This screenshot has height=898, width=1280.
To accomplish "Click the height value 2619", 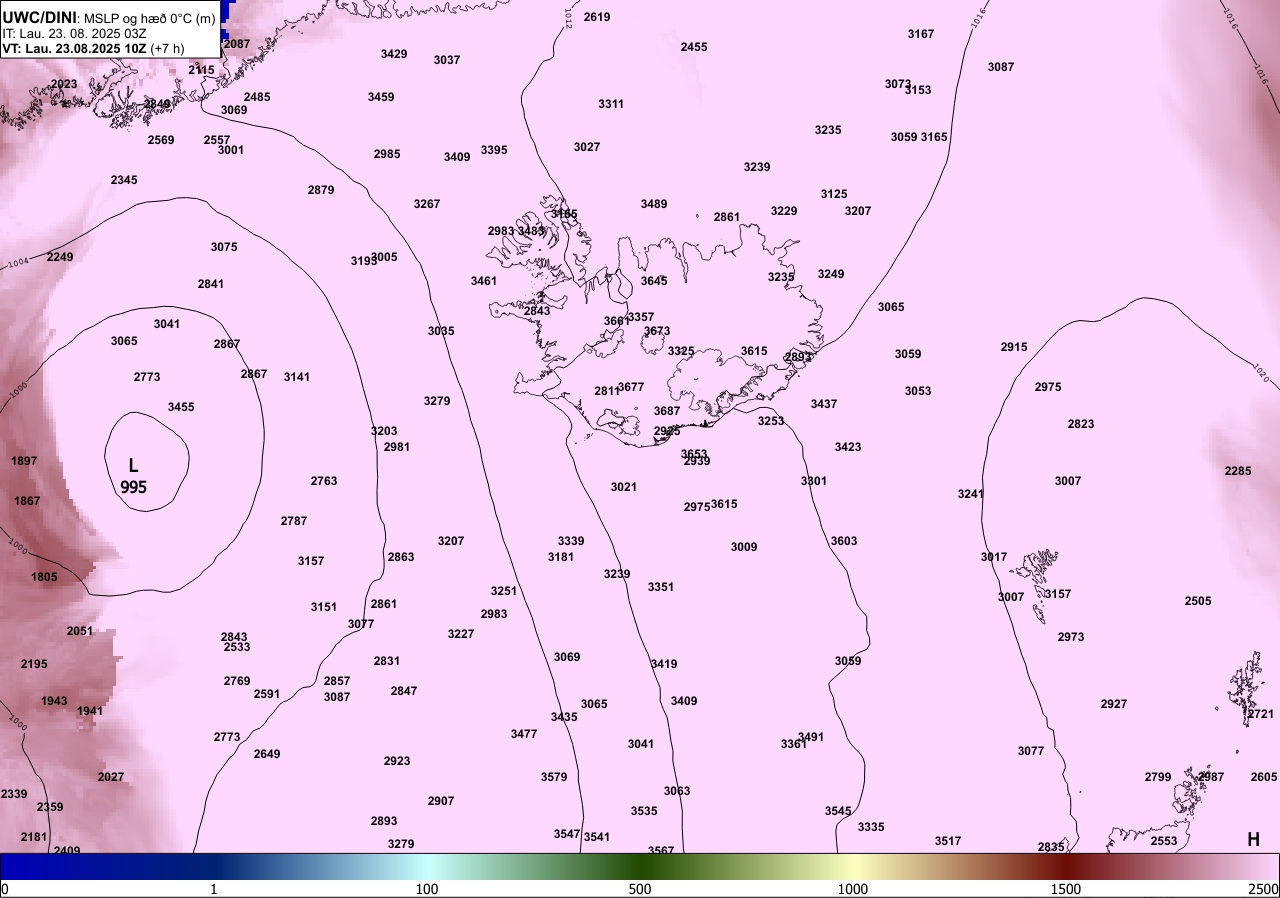I will [x=597, y=17].
